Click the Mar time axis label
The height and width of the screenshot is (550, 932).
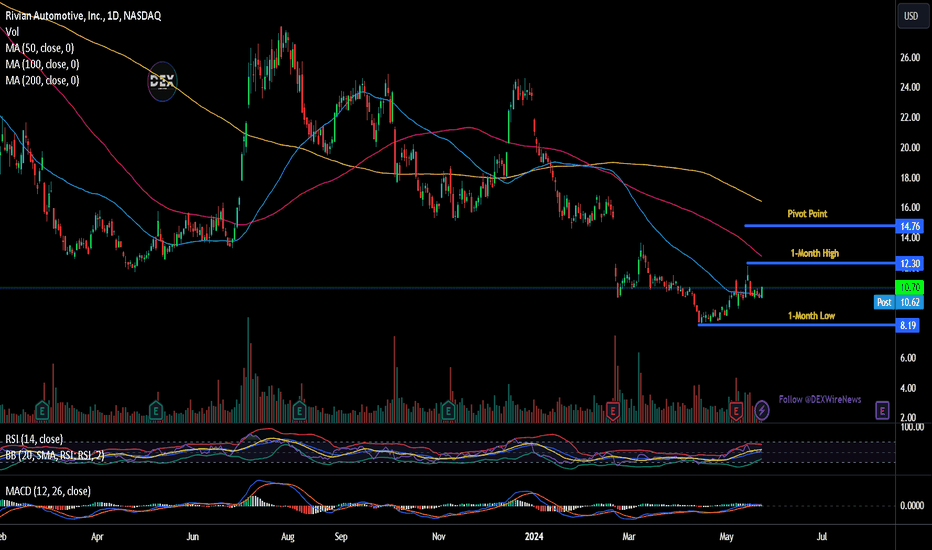[629, 536]
